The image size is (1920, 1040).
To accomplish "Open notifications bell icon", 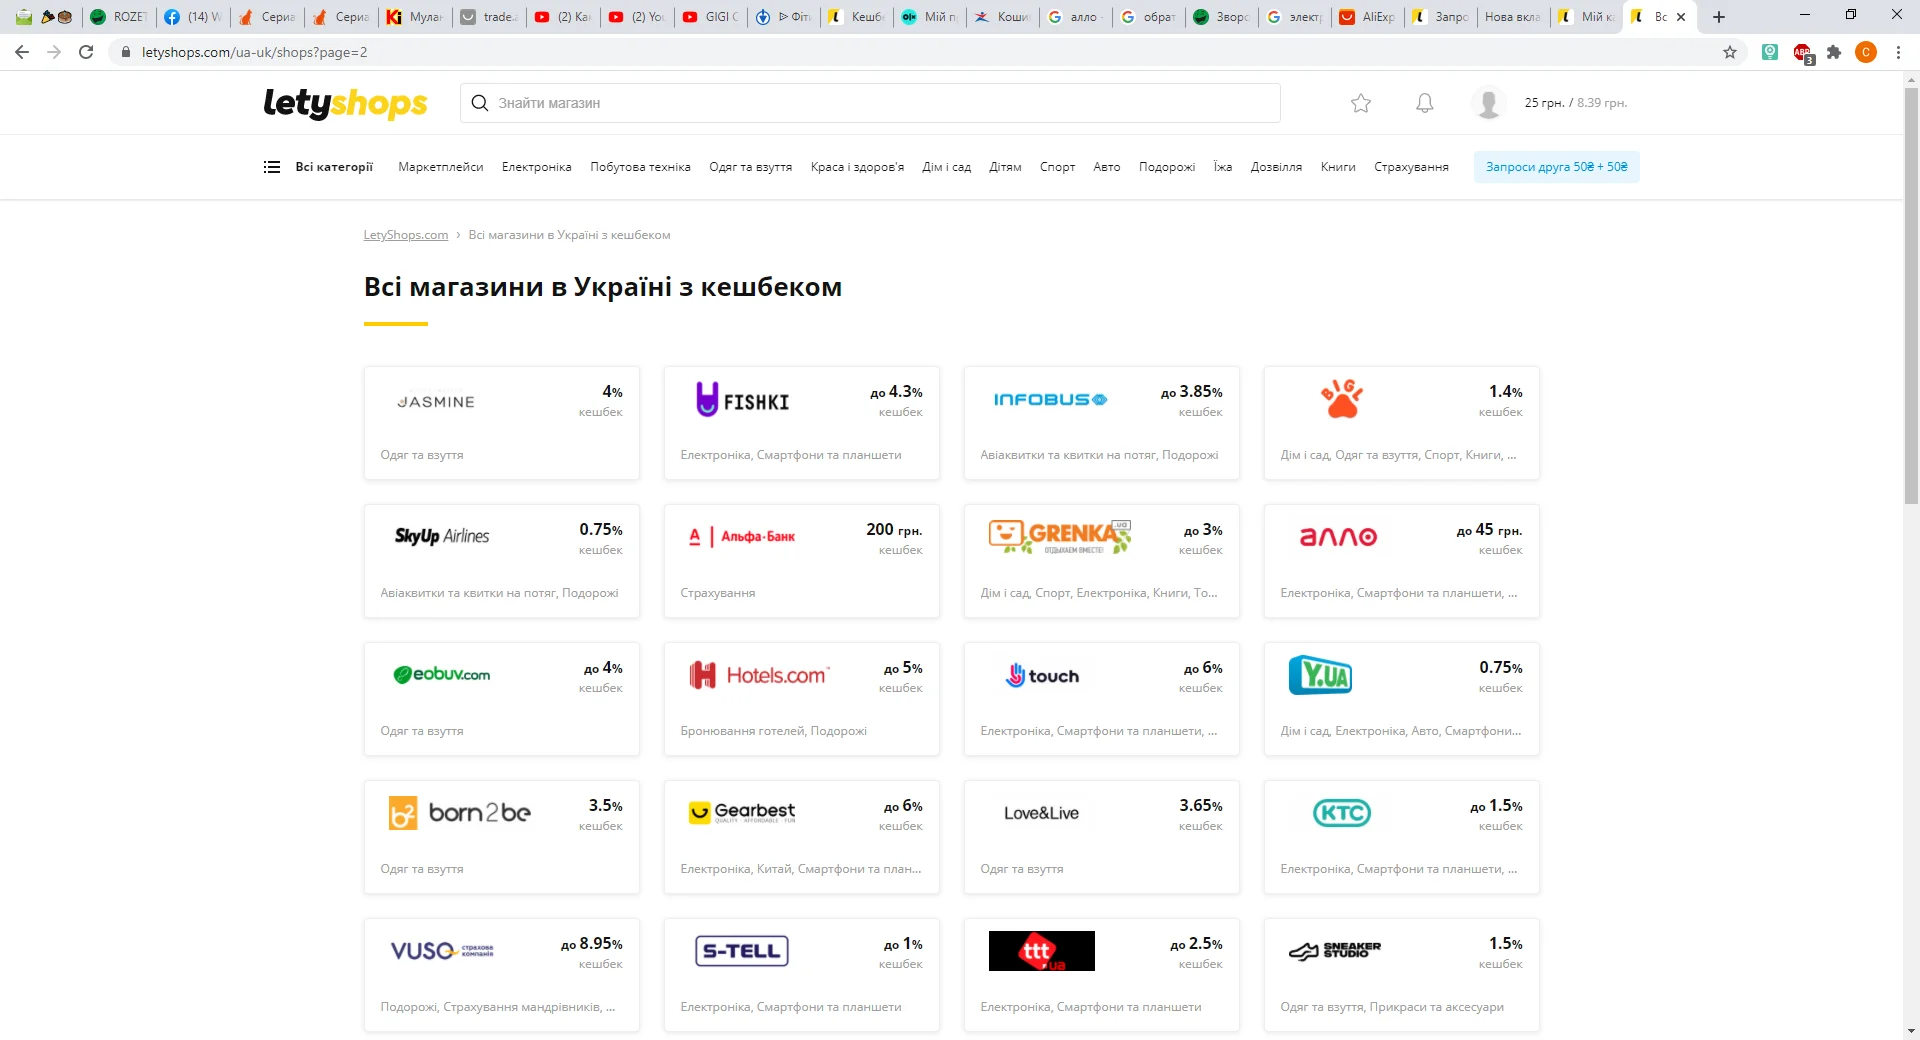I will [1425, 103].
